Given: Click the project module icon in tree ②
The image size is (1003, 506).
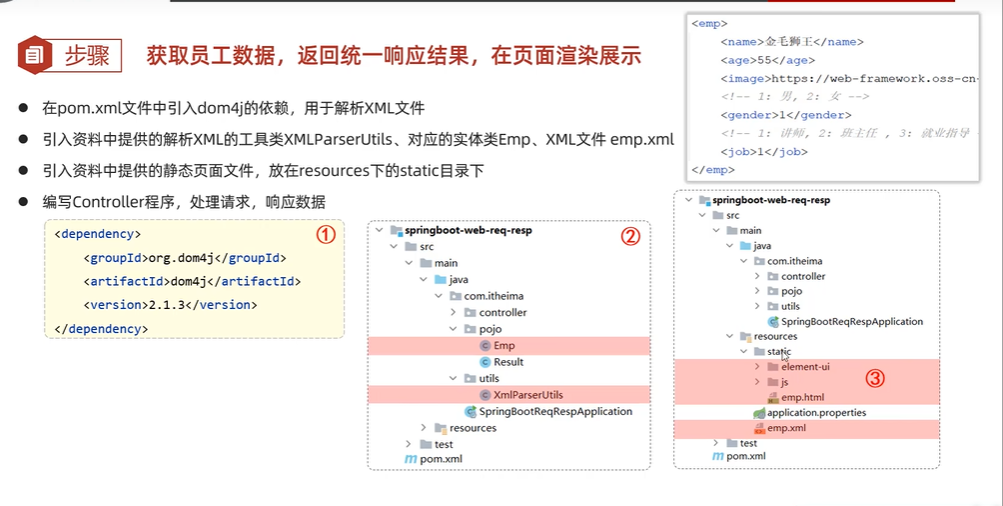Looking at the screenshot, I should pos(396,230).
